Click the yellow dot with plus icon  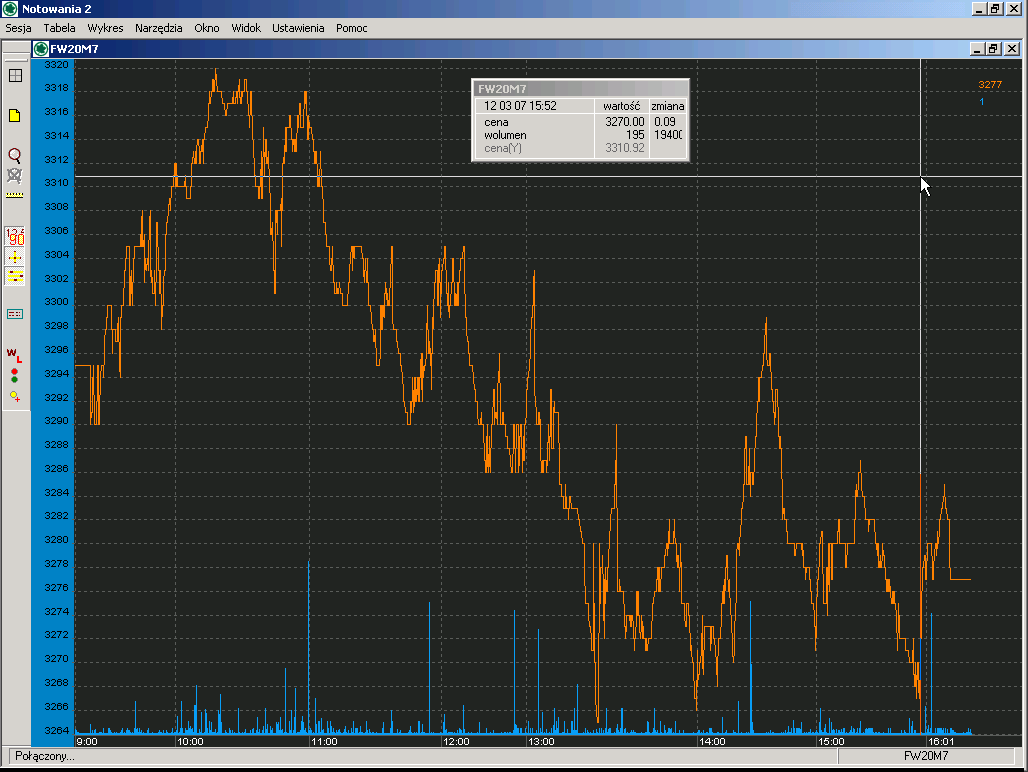pos(15,397)
